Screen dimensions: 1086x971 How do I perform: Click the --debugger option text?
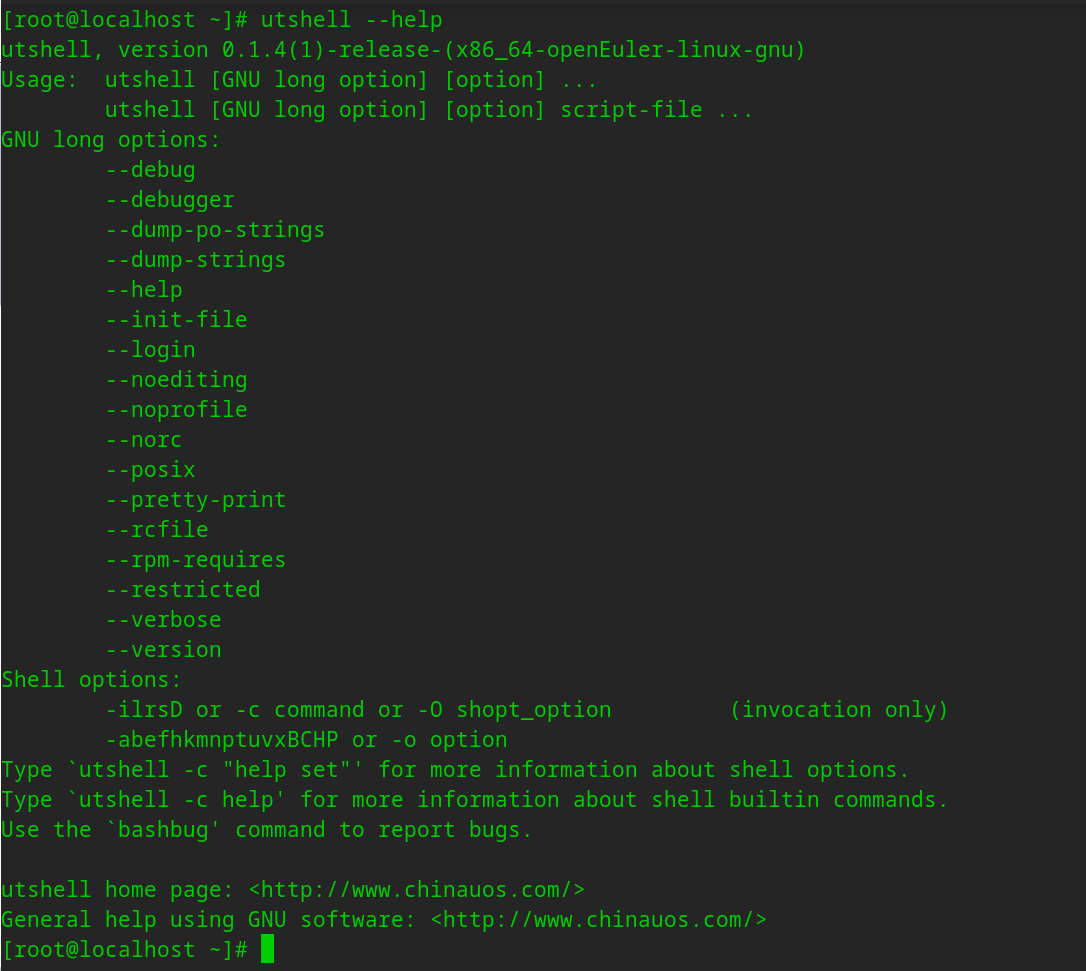170,200
